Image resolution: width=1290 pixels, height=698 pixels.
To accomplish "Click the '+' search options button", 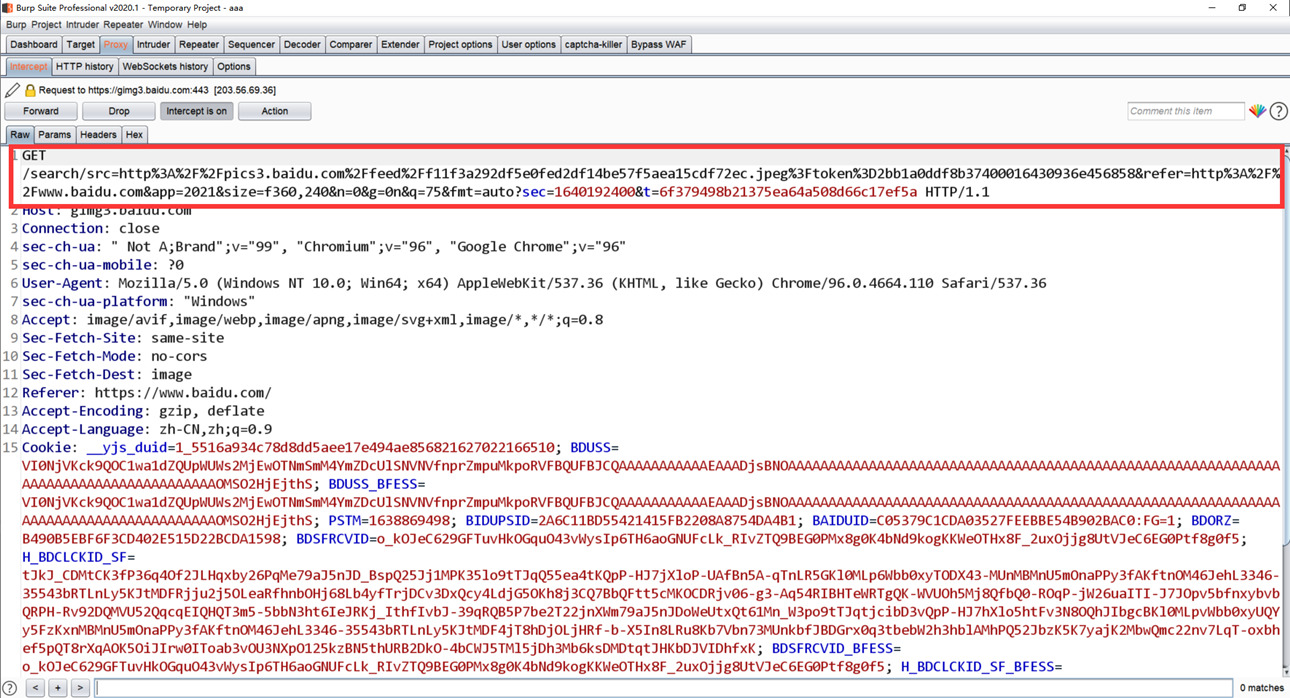I will 57,688.
